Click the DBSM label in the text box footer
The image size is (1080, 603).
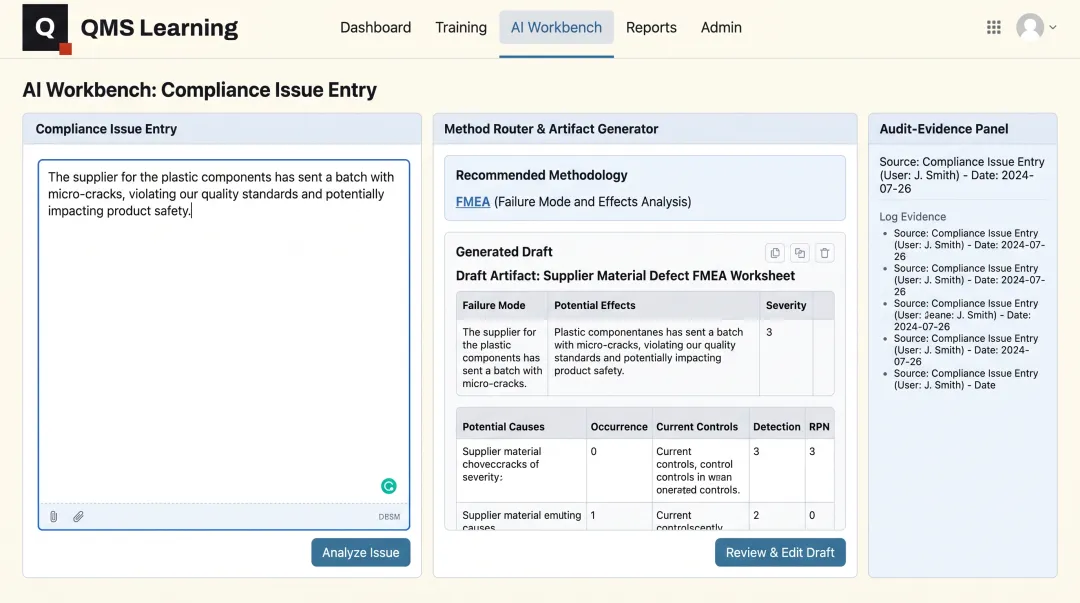389,517
